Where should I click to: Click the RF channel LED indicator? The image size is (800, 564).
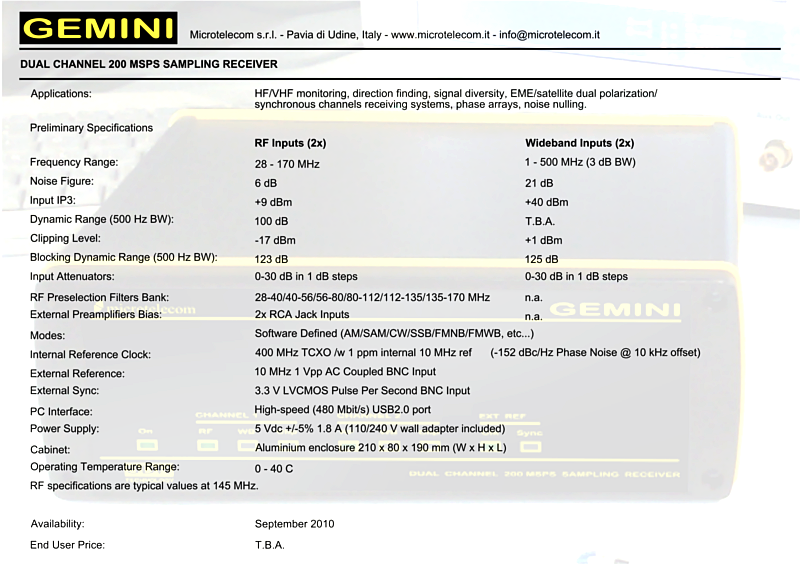pos(207,445)
